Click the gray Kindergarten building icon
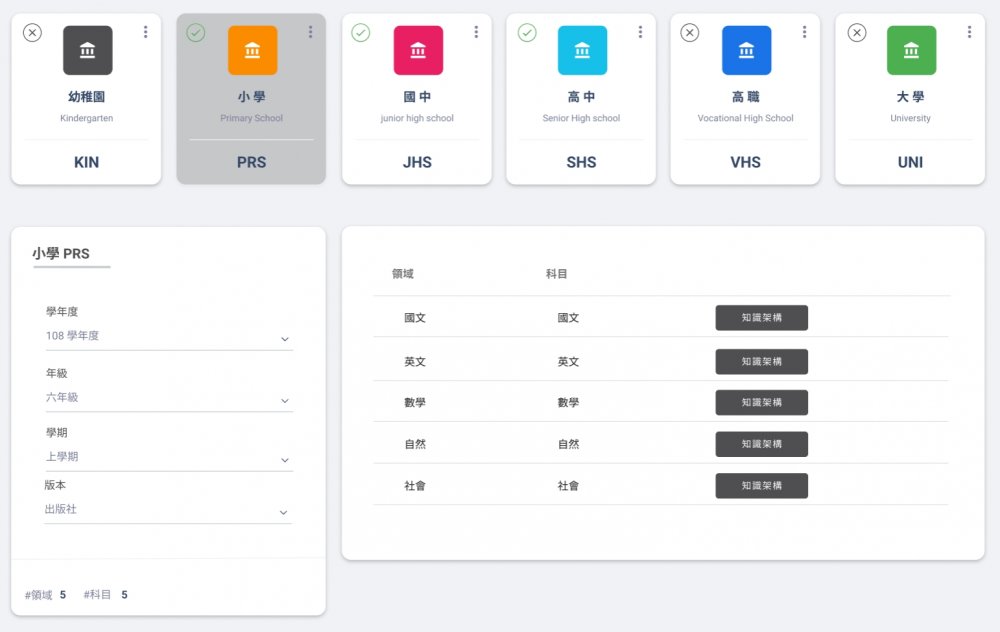This screenshot has width=1000, height=632. point(87,50)
